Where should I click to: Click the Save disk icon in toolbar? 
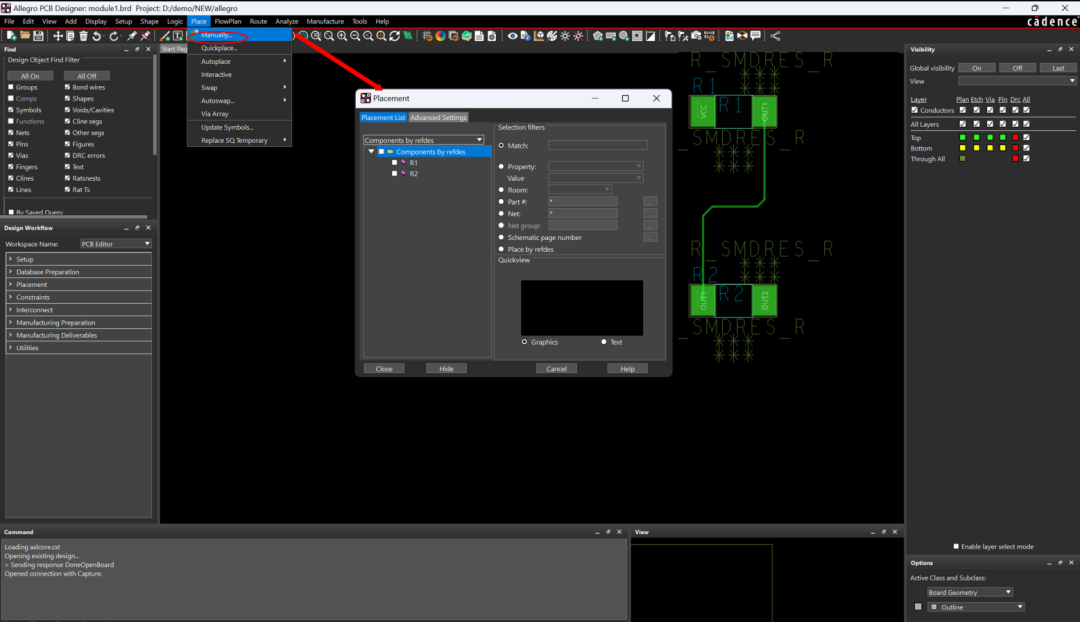click(x=38, y=36)
